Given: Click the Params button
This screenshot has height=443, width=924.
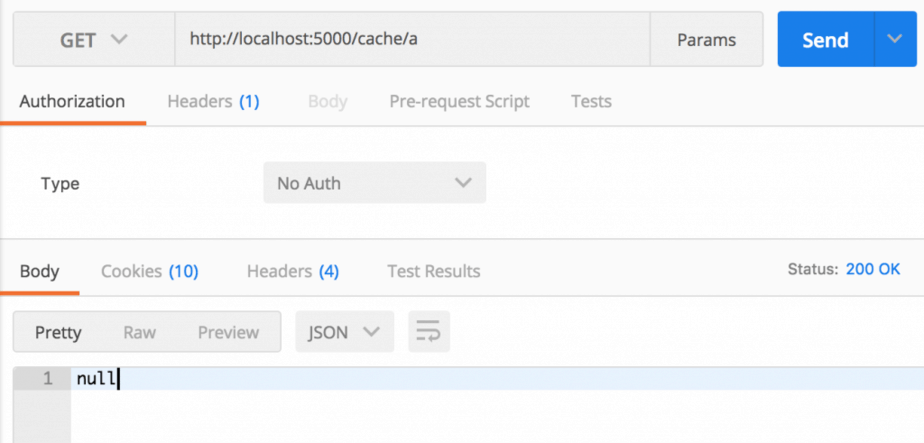Looking at the screenshot, I should point(706,40).
